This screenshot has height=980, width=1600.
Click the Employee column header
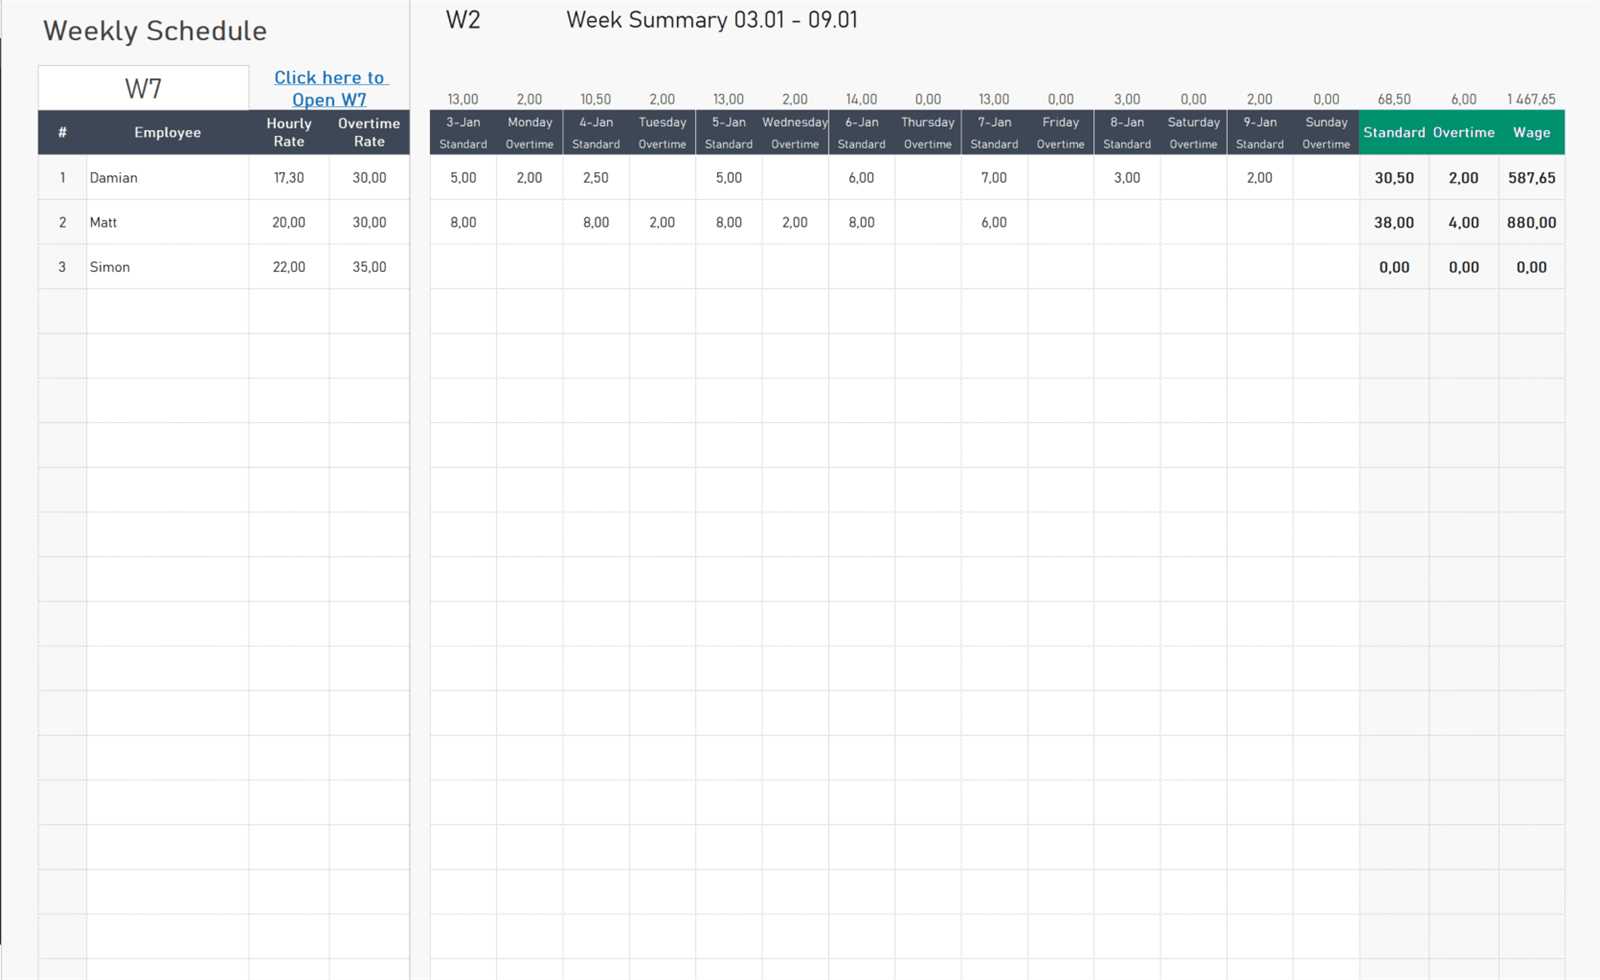[167, 132]
